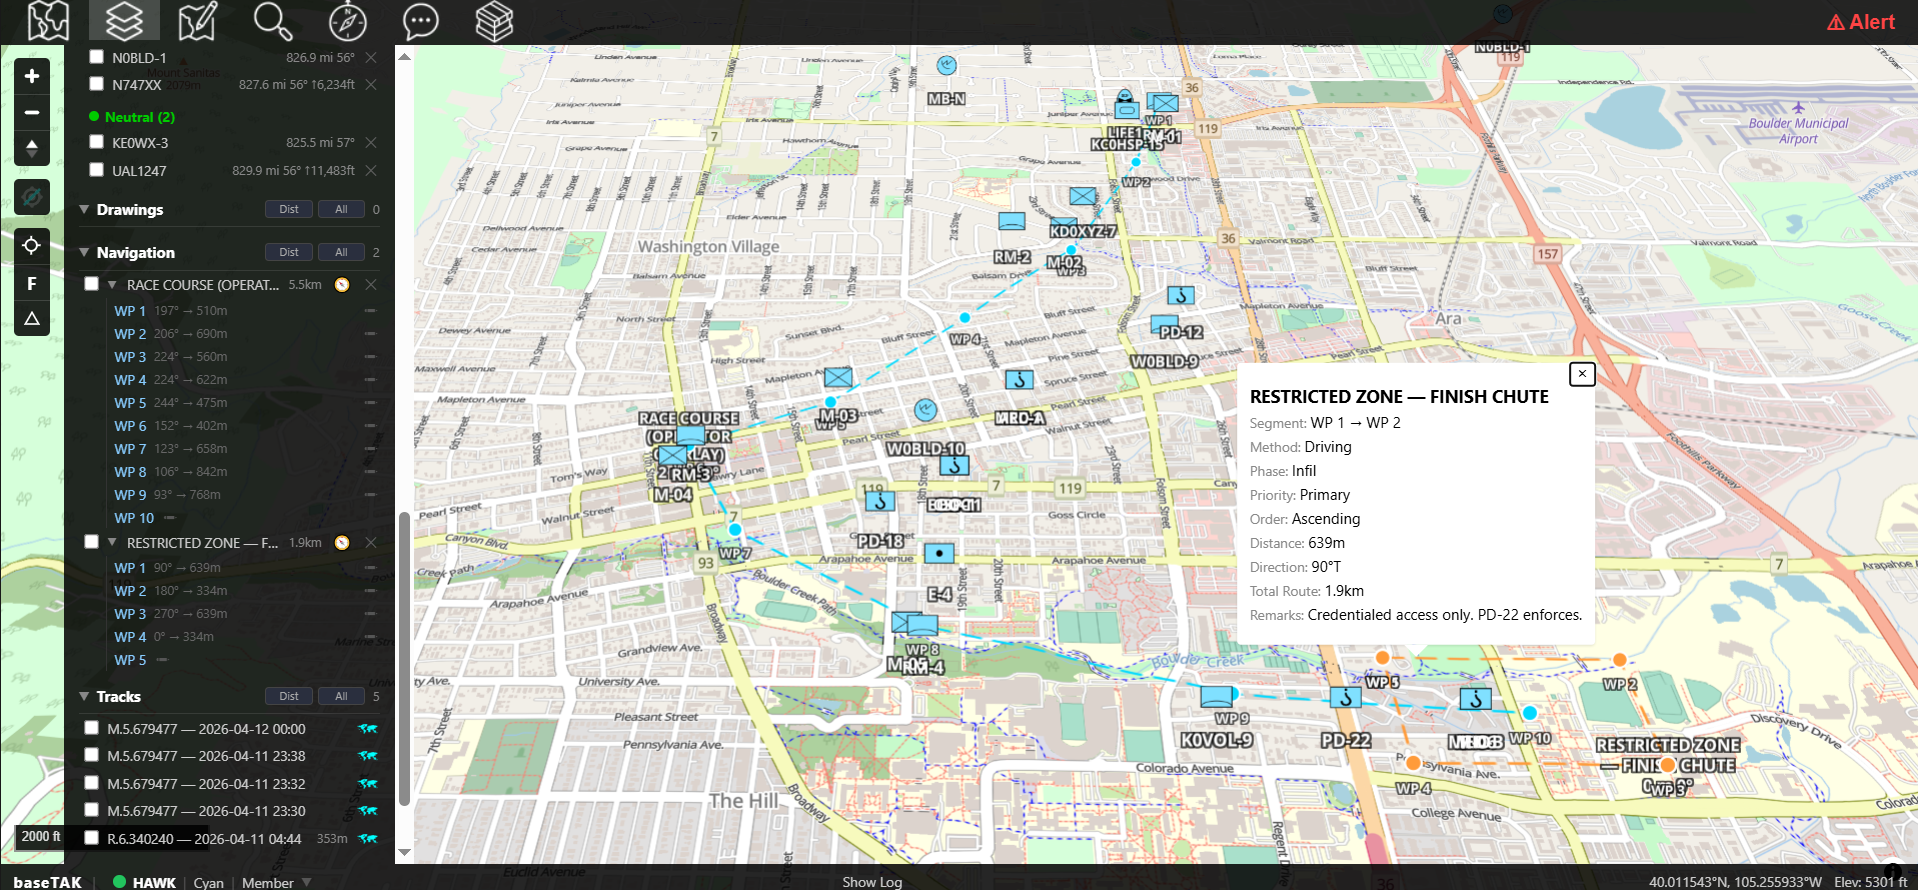Viewport: 1918px width, 890px height.
Task: Click Dist button in Tracks header
Action: [289, 696]
